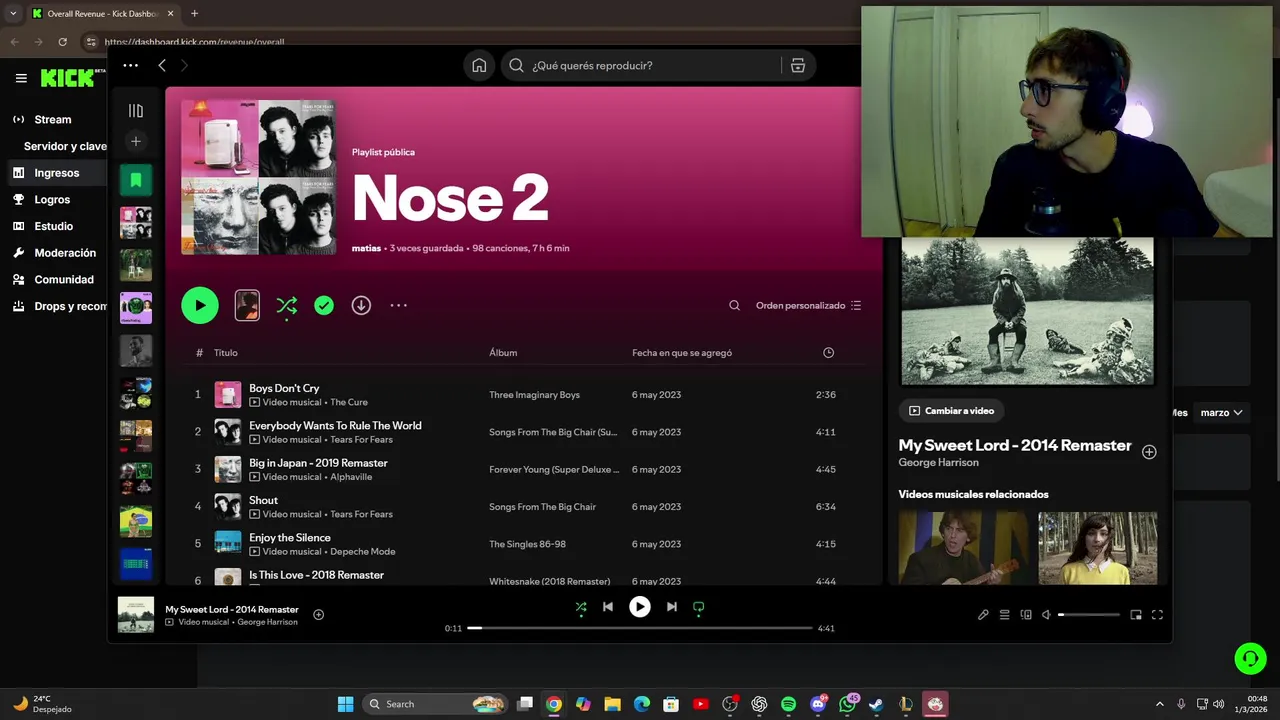Click the Windows Start button

tap(345, 704)
